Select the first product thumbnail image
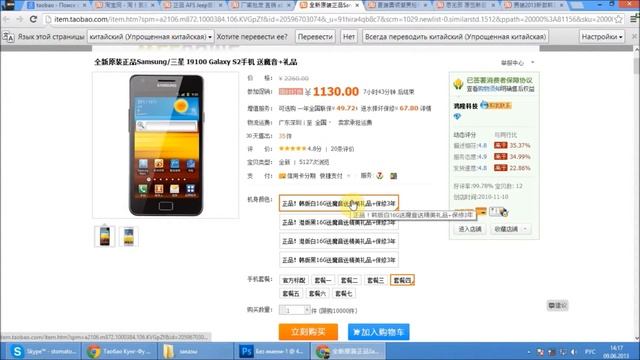The height and width of the screenshot is (360, 640). coord(104,236)
